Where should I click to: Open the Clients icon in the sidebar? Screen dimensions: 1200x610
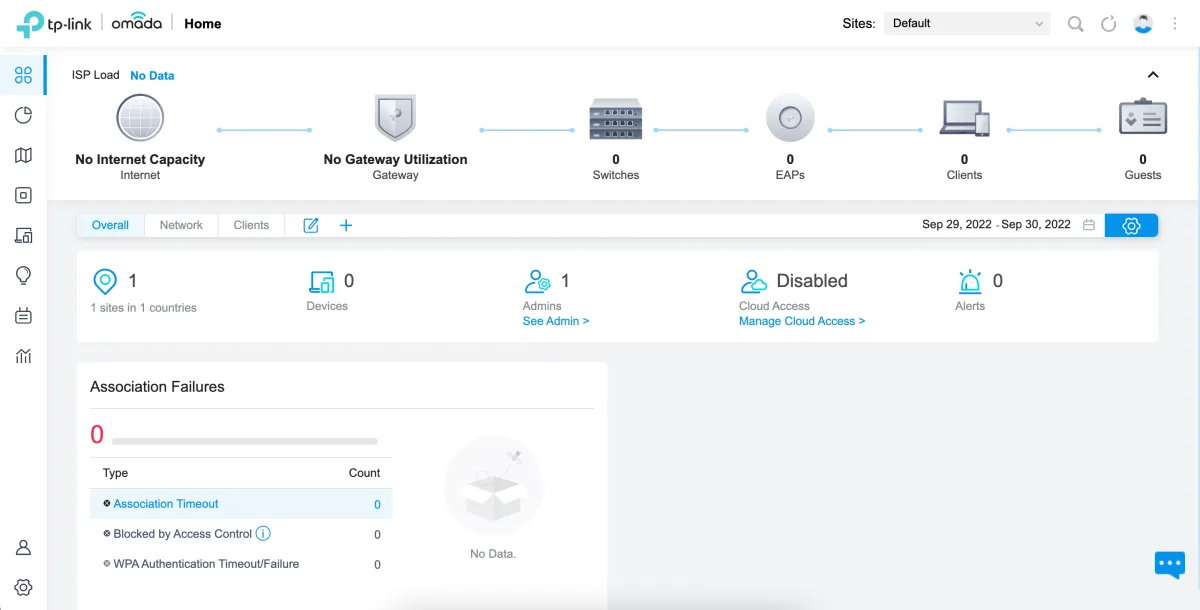click(x=23, y=235)
